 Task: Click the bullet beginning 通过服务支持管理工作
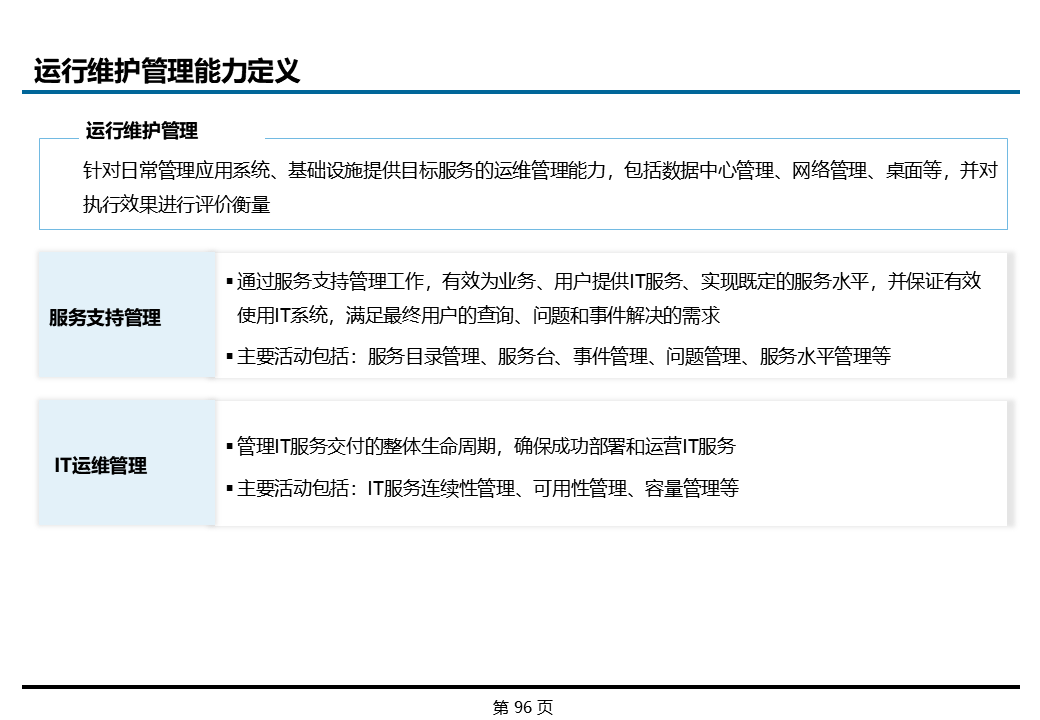click(x=603, y=281)
